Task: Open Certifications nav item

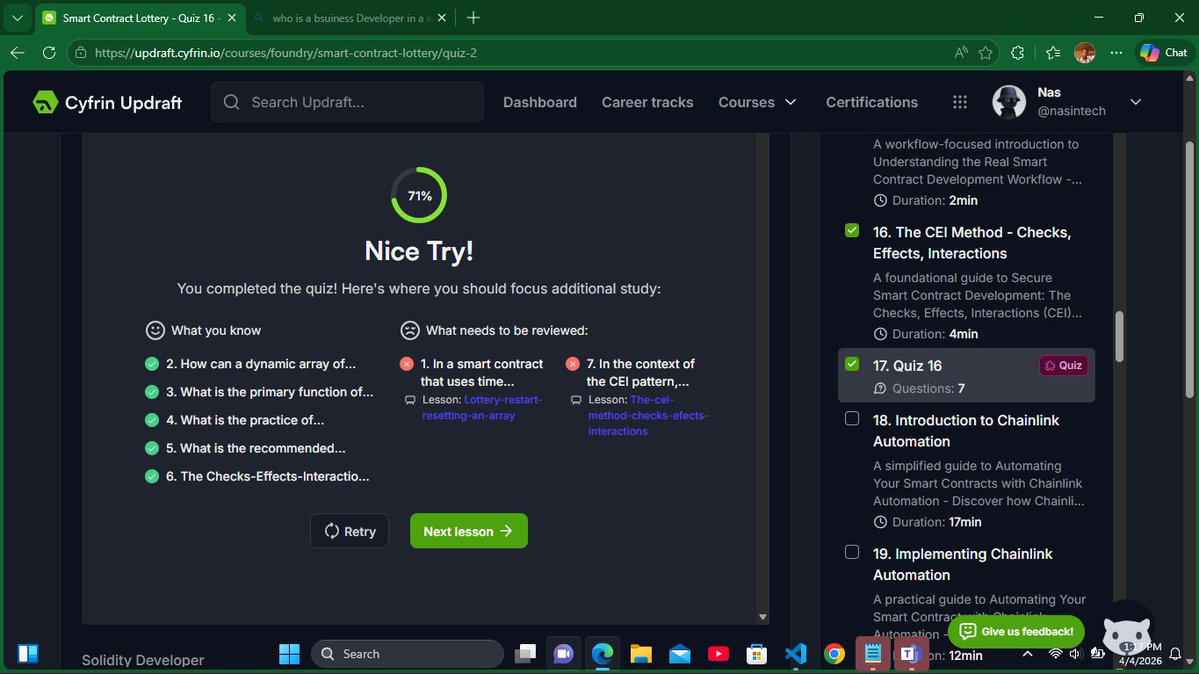Action: [x=871, y=102]
